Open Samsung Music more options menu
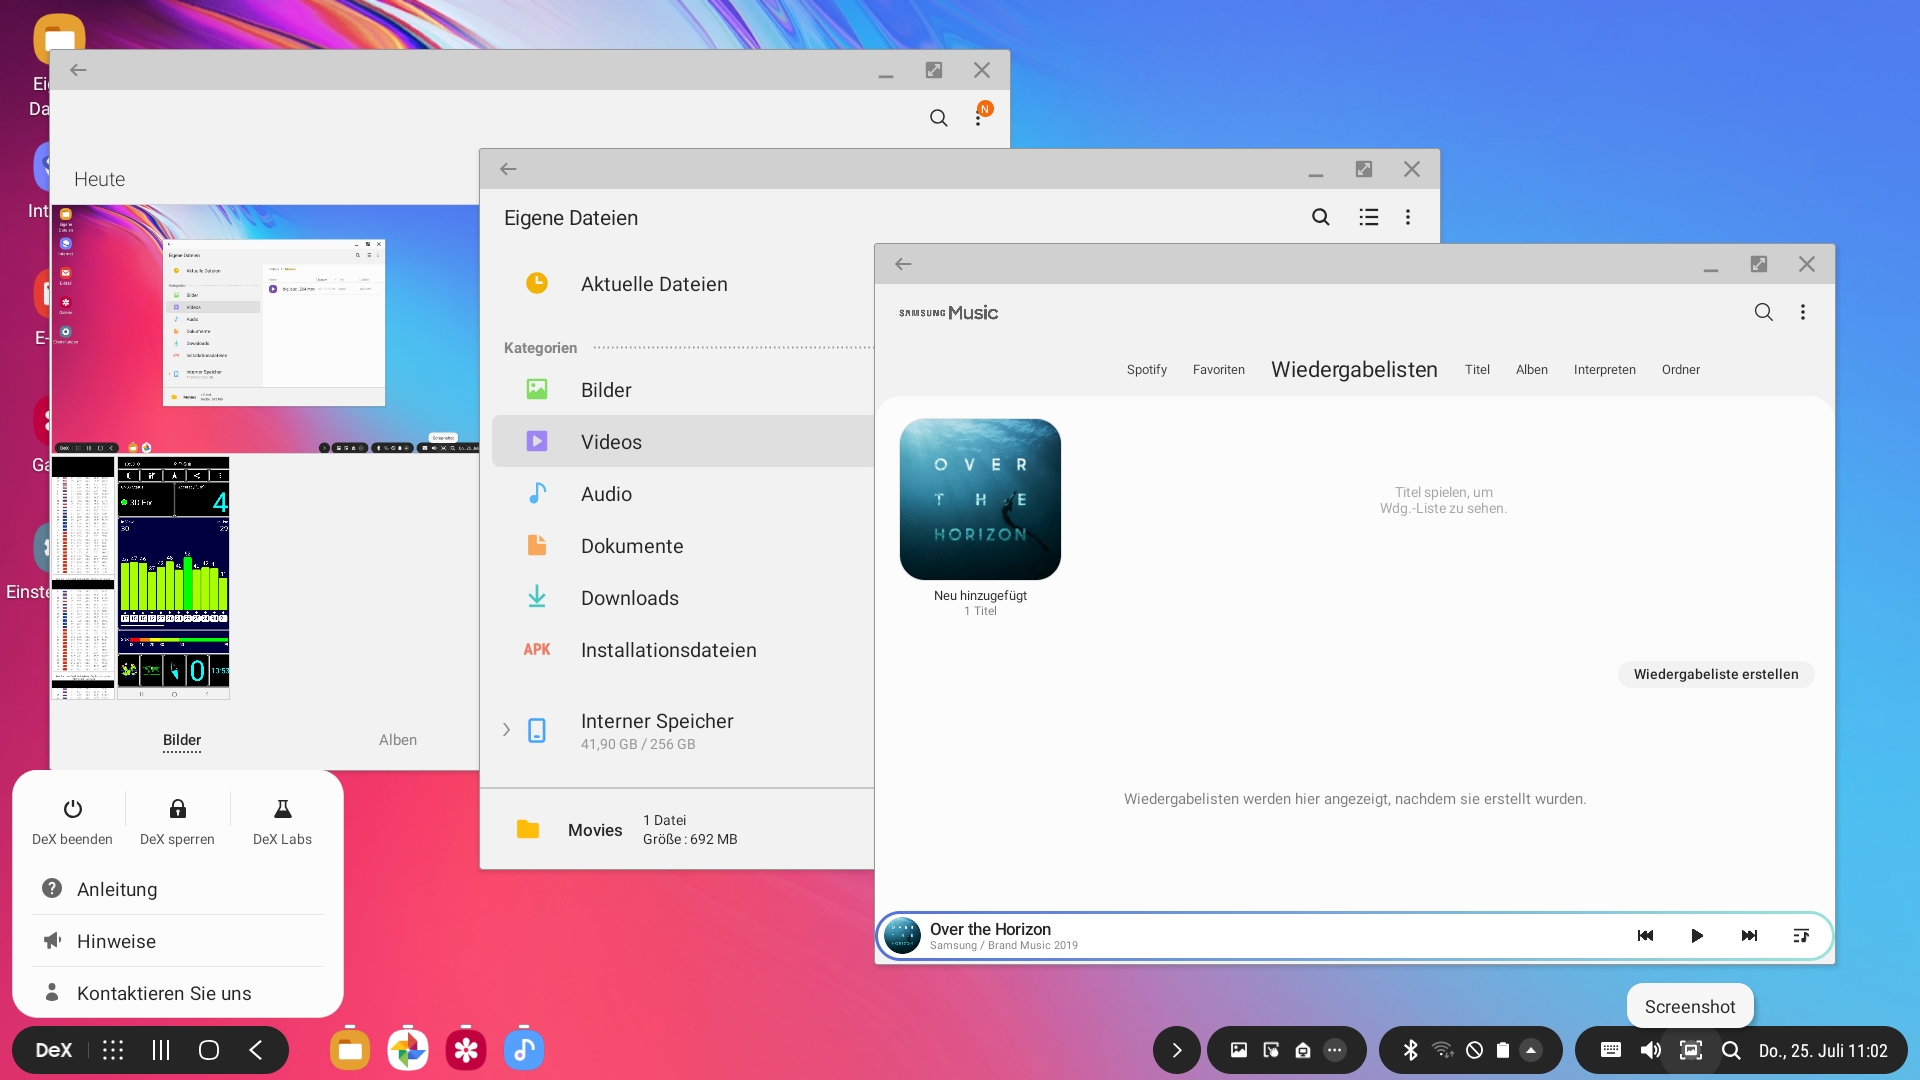The width and height of the screenshot is (1920, 1080). coord(1803,312)
